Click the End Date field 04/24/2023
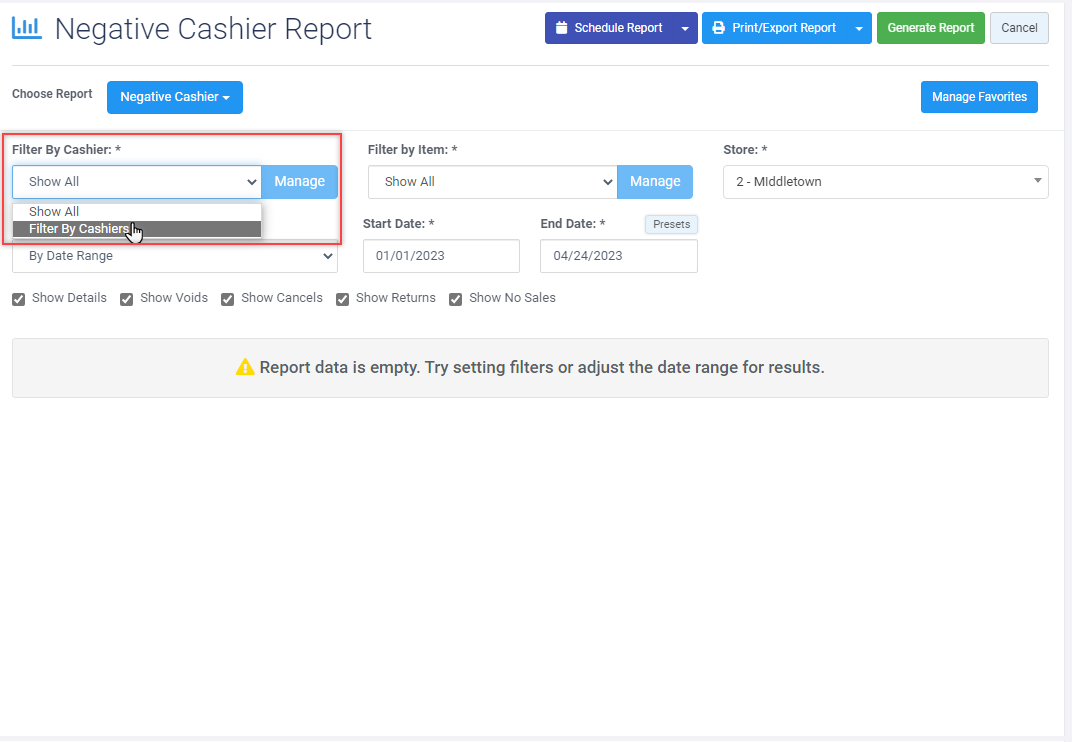 click(619, 256)
